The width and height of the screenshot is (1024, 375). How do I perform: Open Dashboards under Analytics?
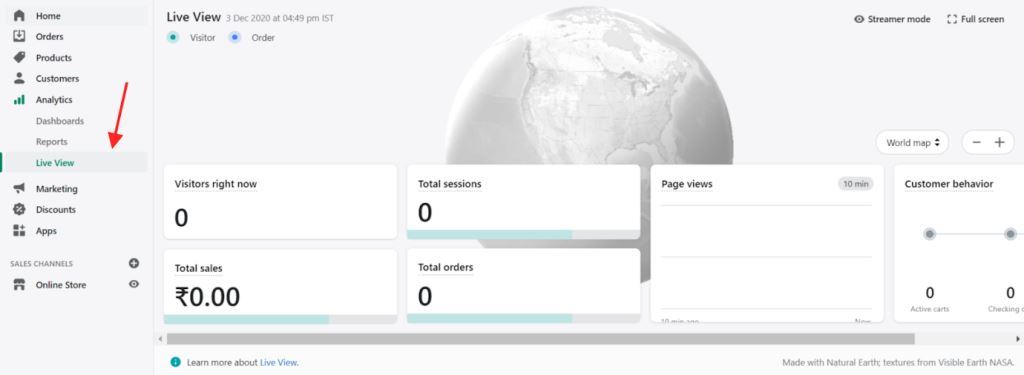(59, 121)
